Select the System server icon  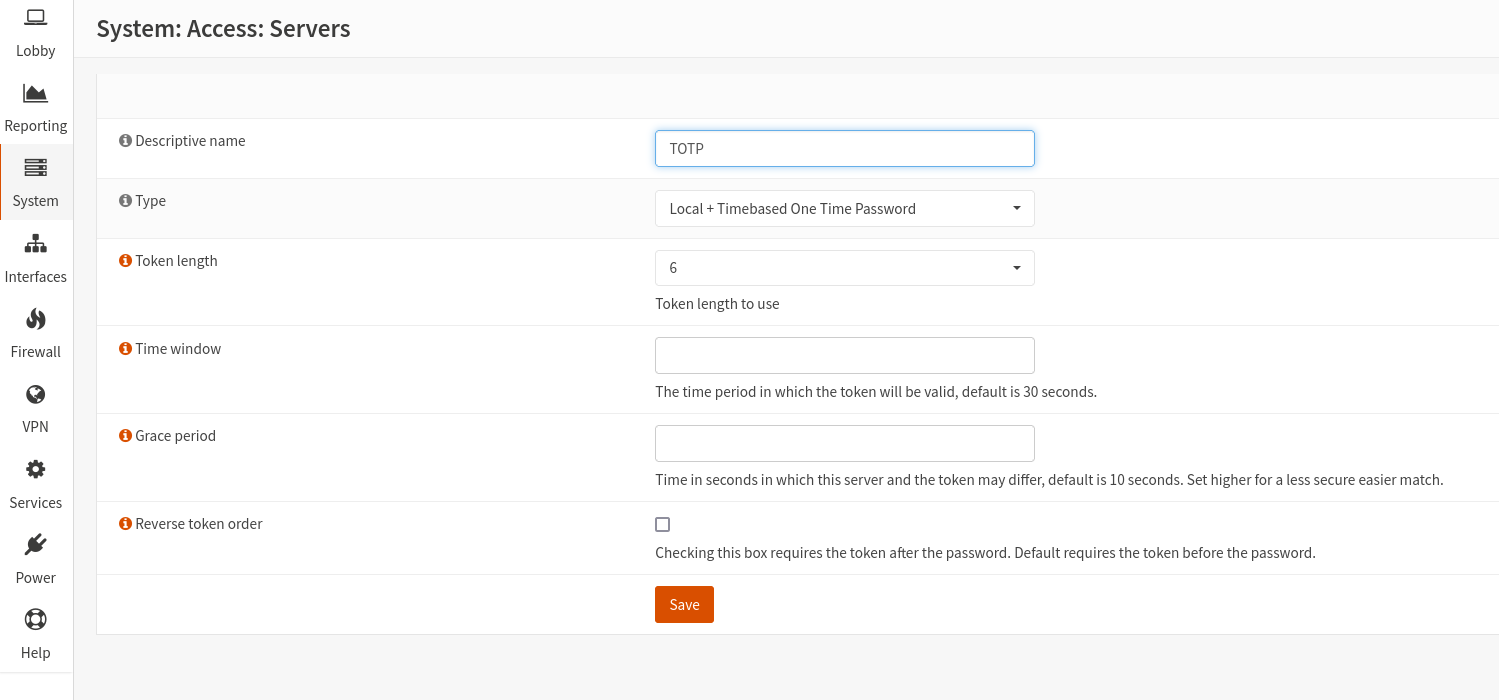pos(36,168)
